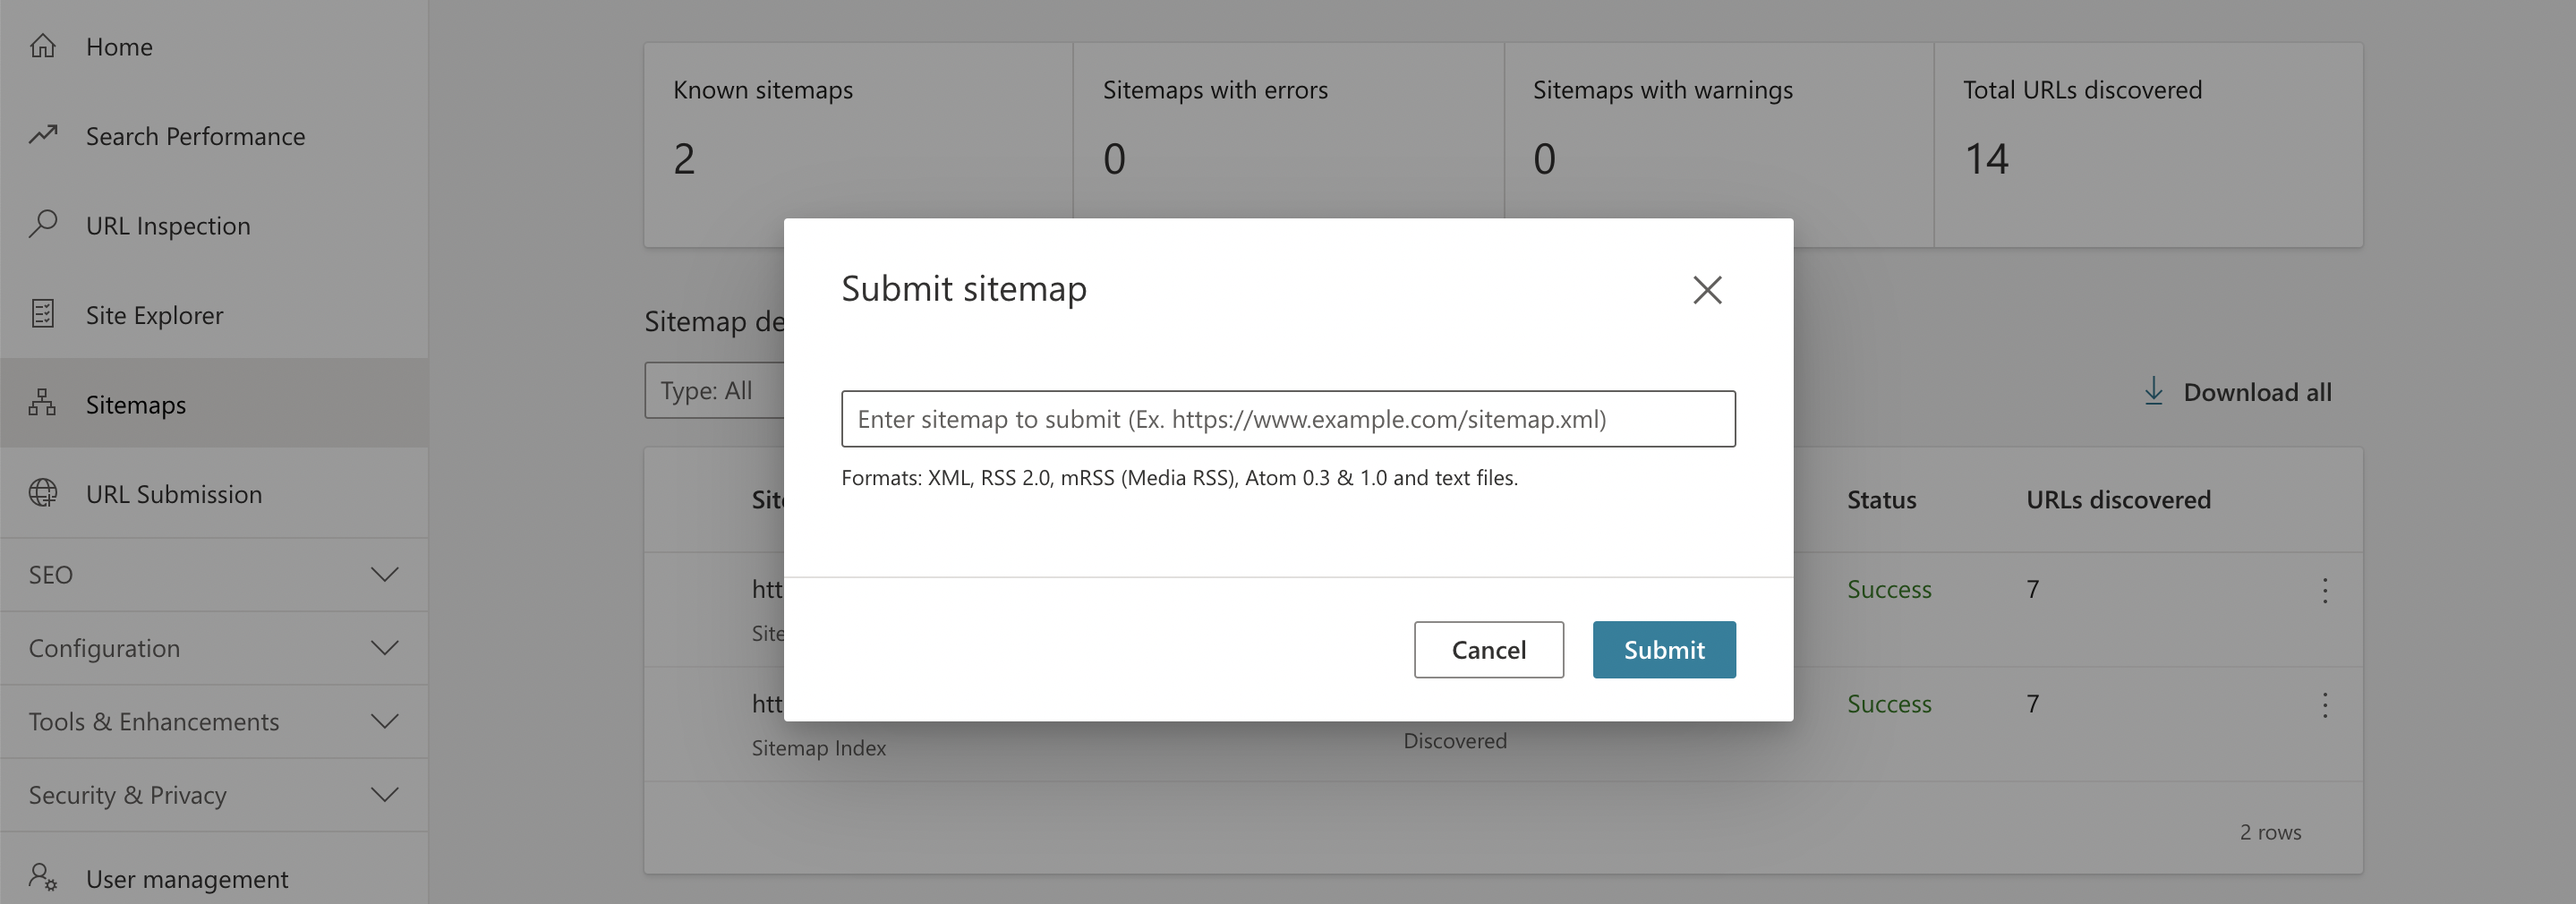Image resolution: width=2576 pixels, height=904 pixels.
Task: Click the Cancel button
Action: [x=1489, y=650]
